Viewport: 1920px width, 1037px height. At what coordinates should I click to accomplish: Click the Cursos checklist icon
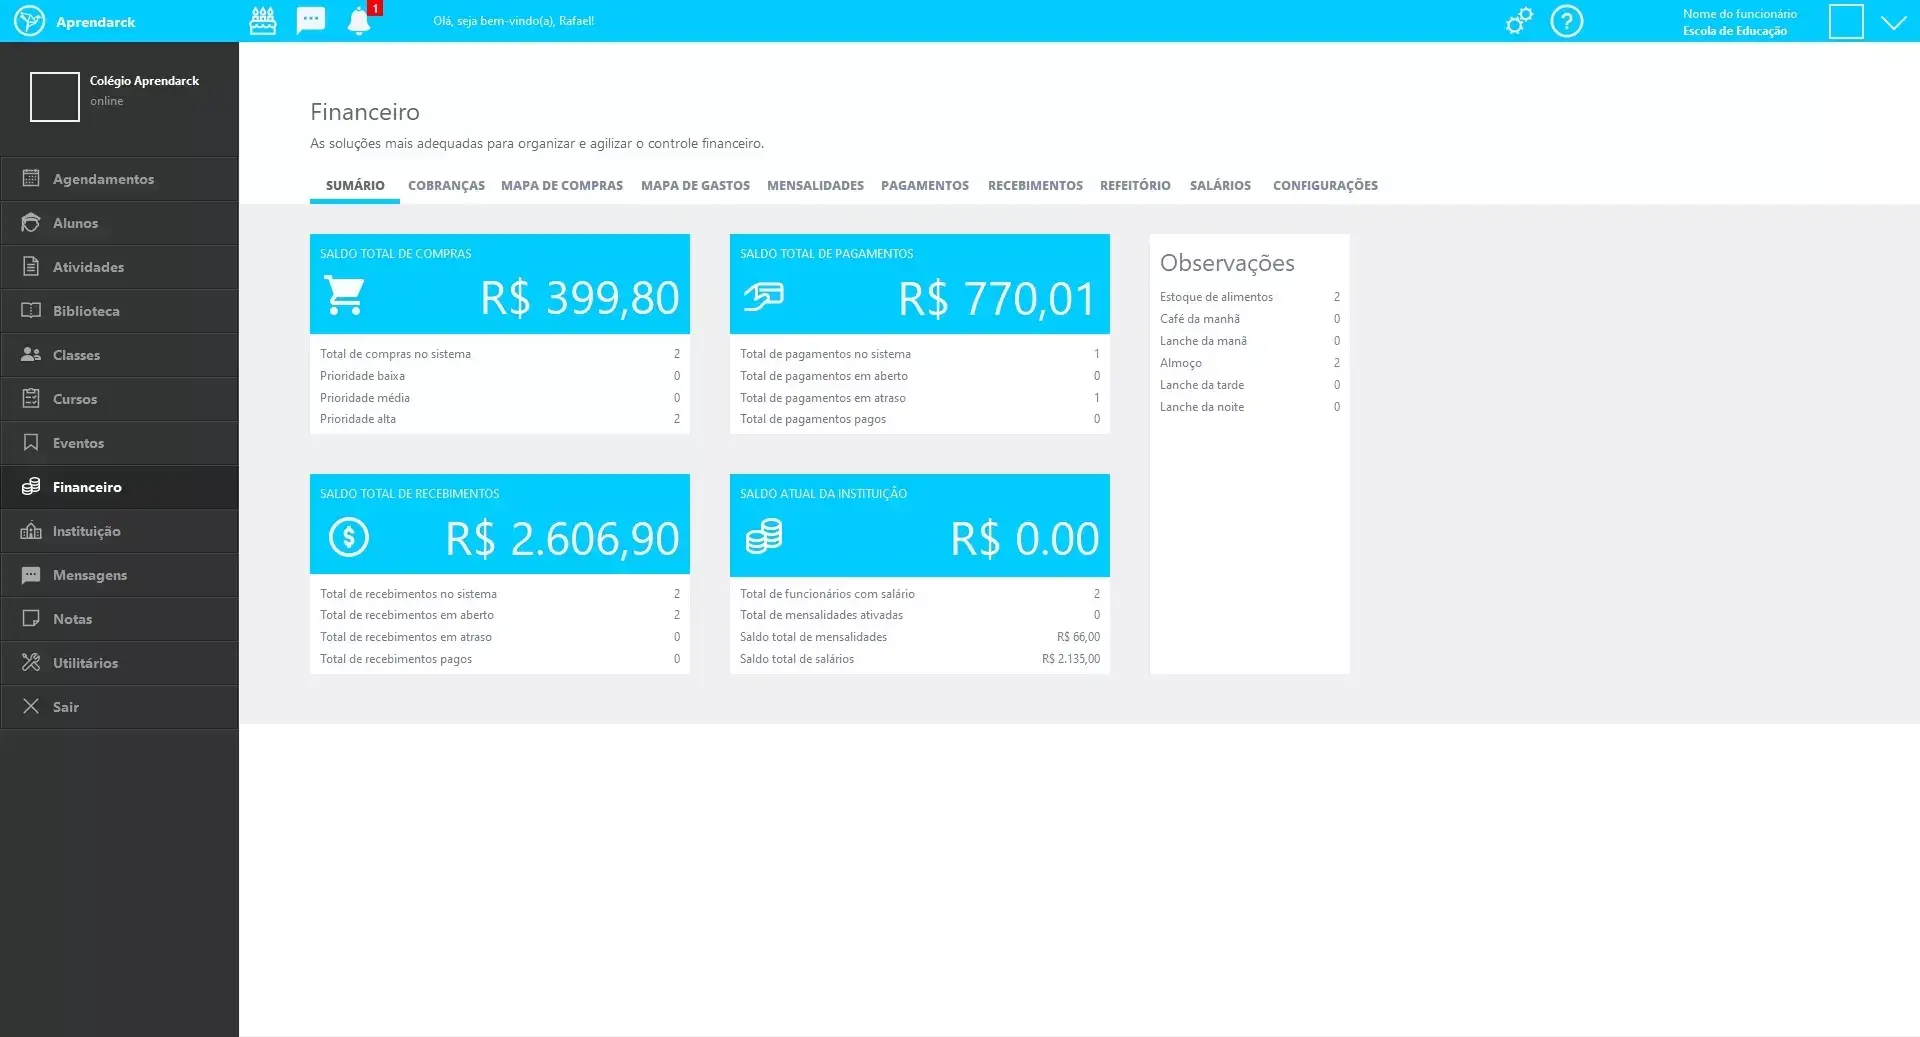(31, 398)
